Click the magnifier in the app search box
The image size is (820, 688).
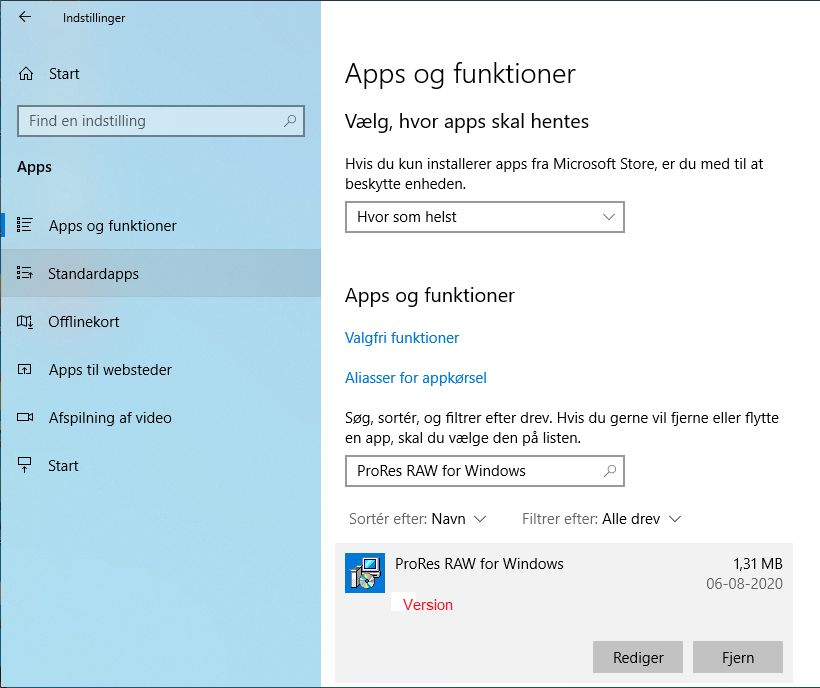(610, 471)
